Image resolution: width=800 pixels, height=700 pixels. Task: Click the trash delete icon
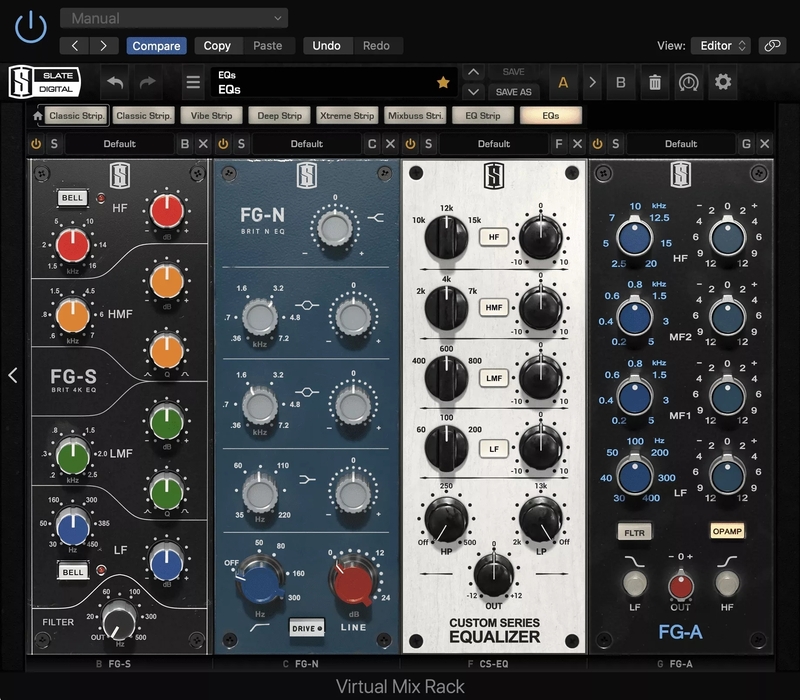point(655,82)
